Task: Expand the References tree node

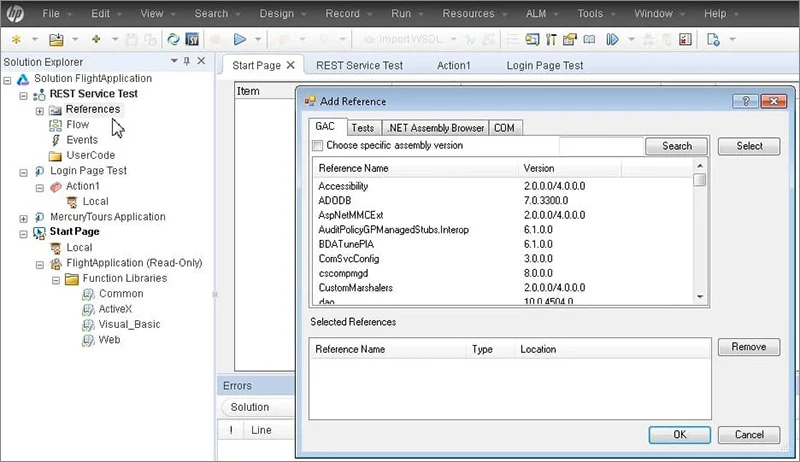Action: (x=40, y=111)
